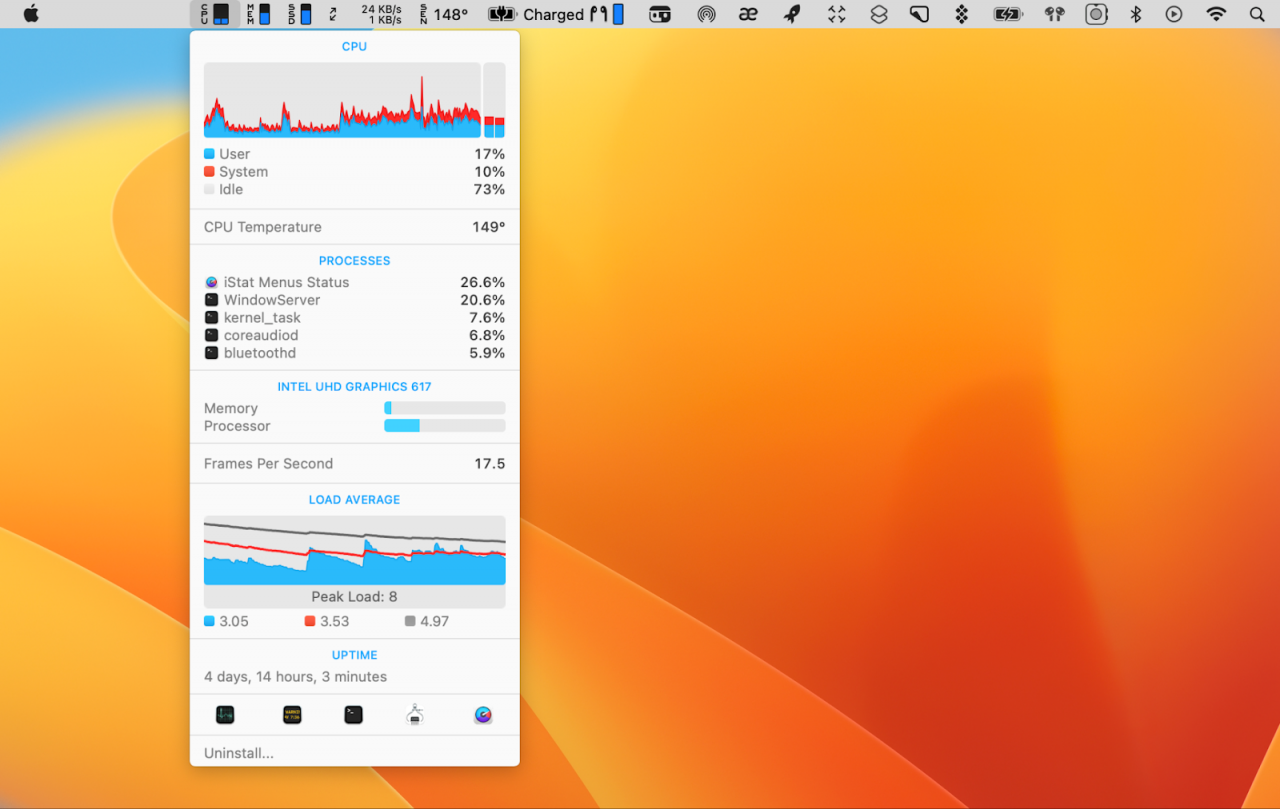Open Terminal from the popup footer
Image resolution: width=1280 pixels, height=809 pixels.
[x=353, y=715]
